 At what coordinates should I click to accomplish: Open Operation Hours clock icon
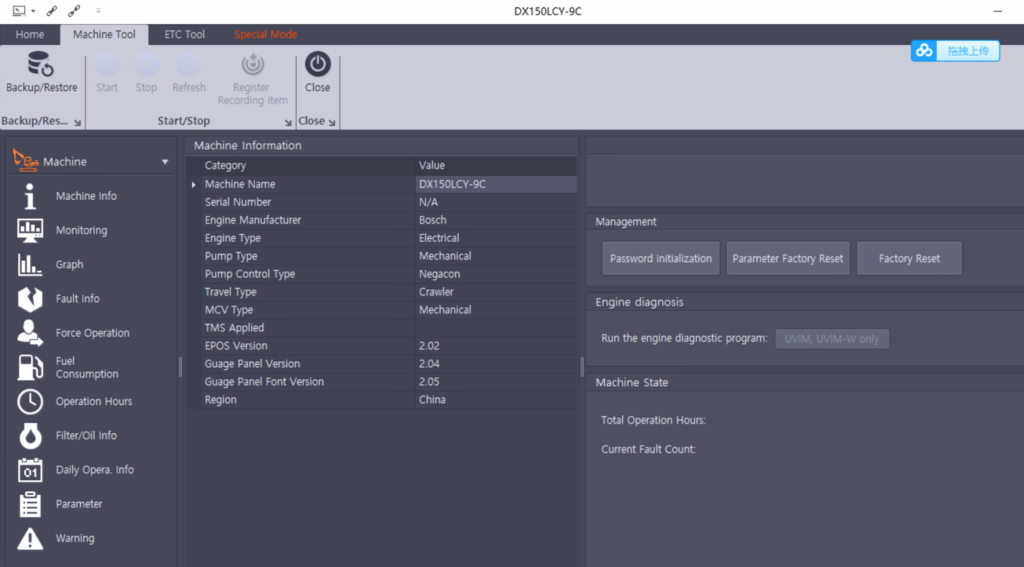coord(31,402)
